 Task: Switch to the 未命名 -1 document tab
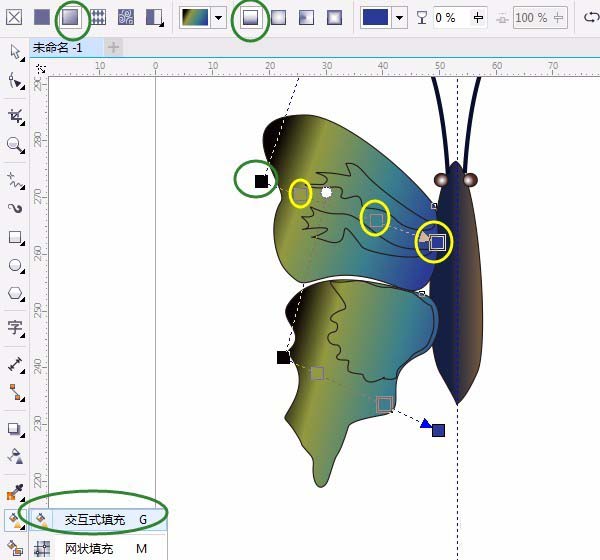point(57,47)
